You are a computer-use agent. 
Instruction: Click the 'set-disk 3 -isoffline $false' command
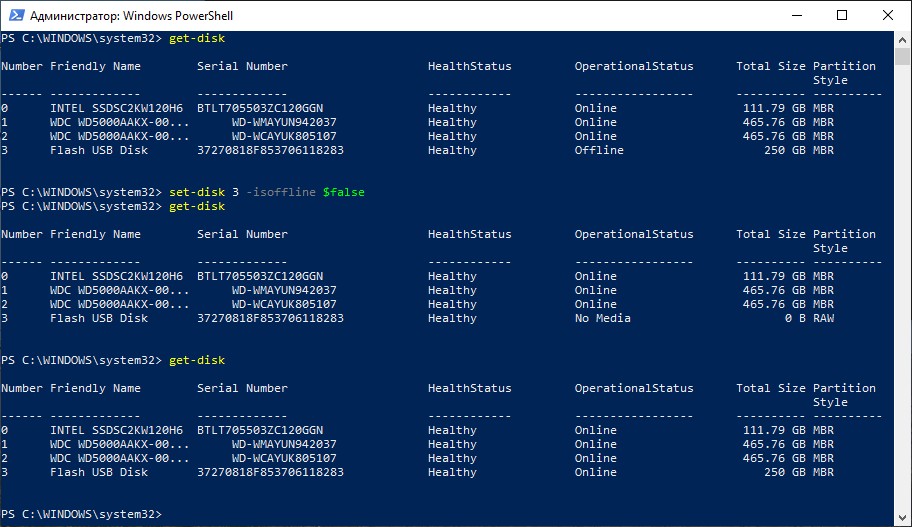(x=267, y=192)
